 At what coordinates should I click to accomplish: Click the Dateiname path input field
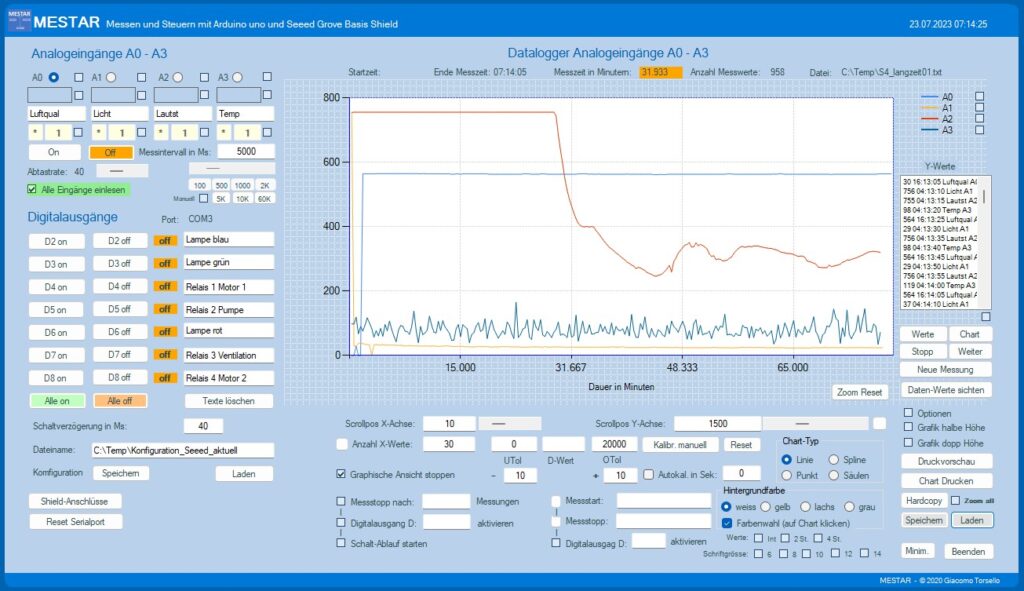pyautogui.click(x=181, y=450)
